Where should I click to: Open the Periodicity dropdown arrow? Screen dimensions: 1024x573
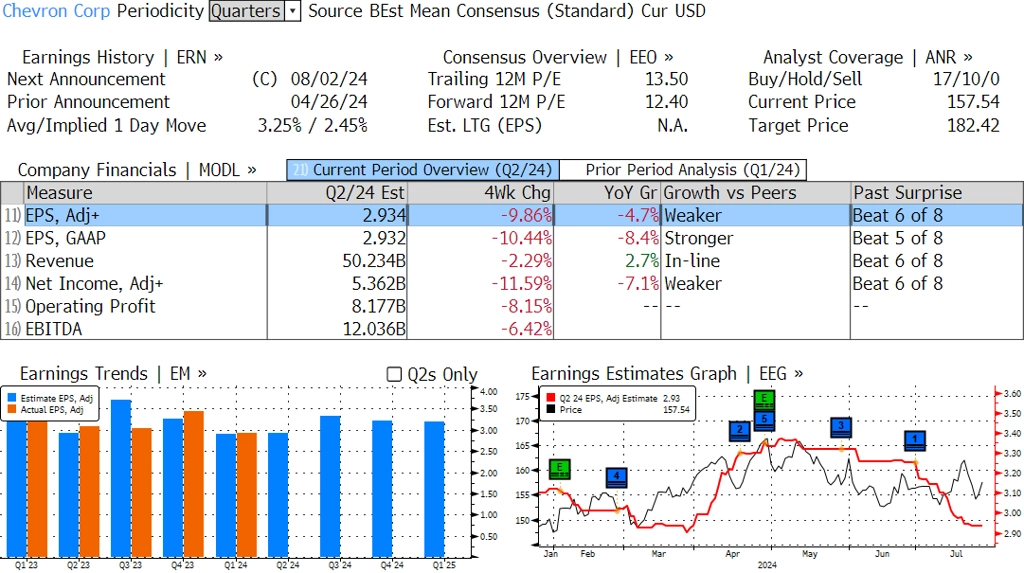(293, 11)
